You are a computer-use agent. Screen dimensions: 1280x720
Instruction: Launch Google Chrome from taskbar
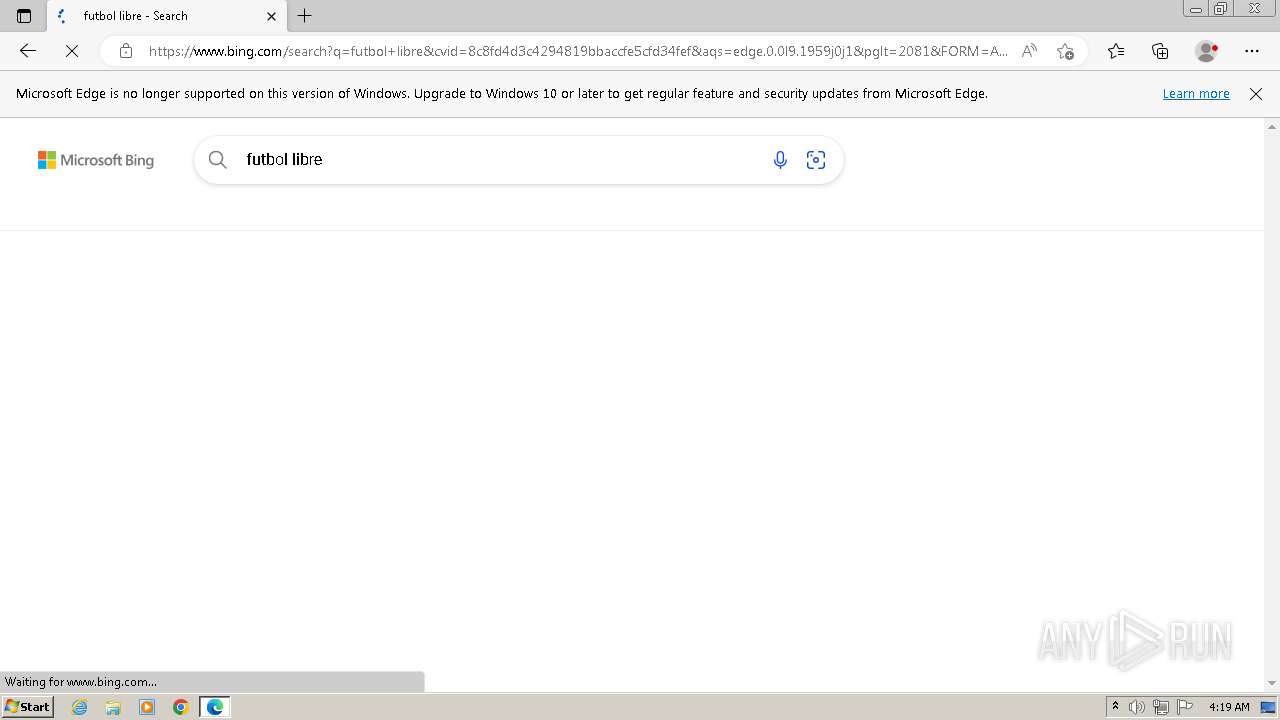pos(181,707)
